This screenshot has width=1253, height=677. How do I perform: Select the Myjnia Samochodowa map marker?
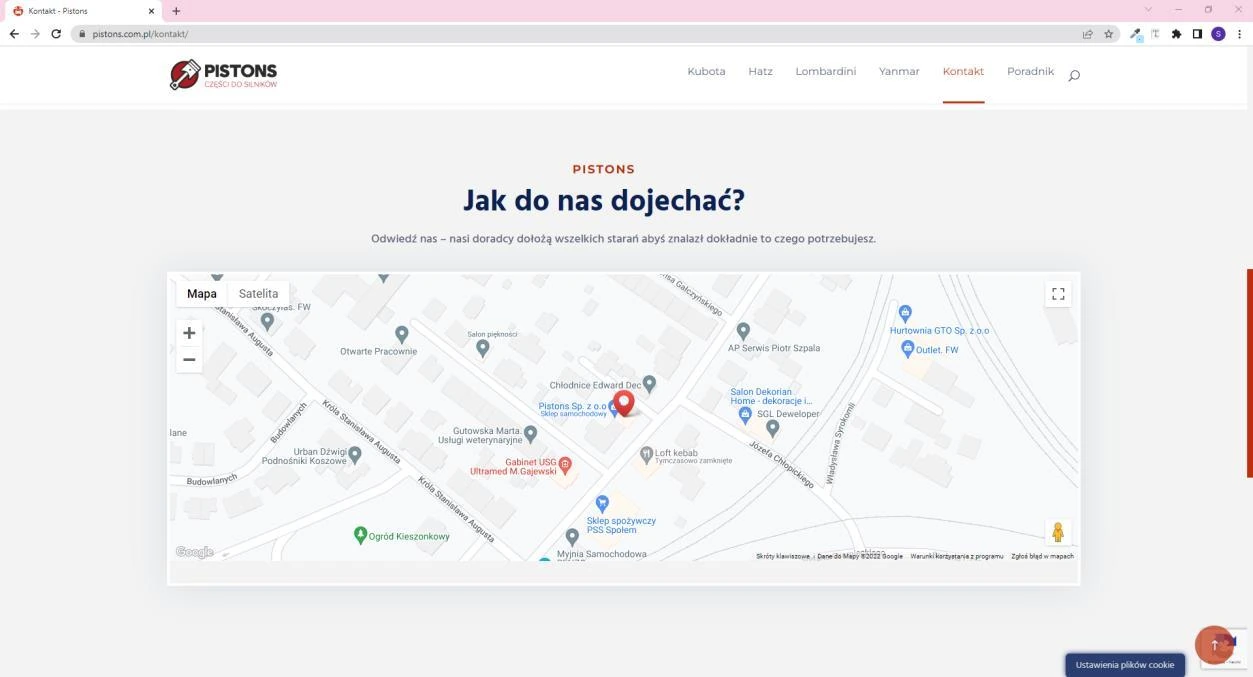(x=572, y=538)
